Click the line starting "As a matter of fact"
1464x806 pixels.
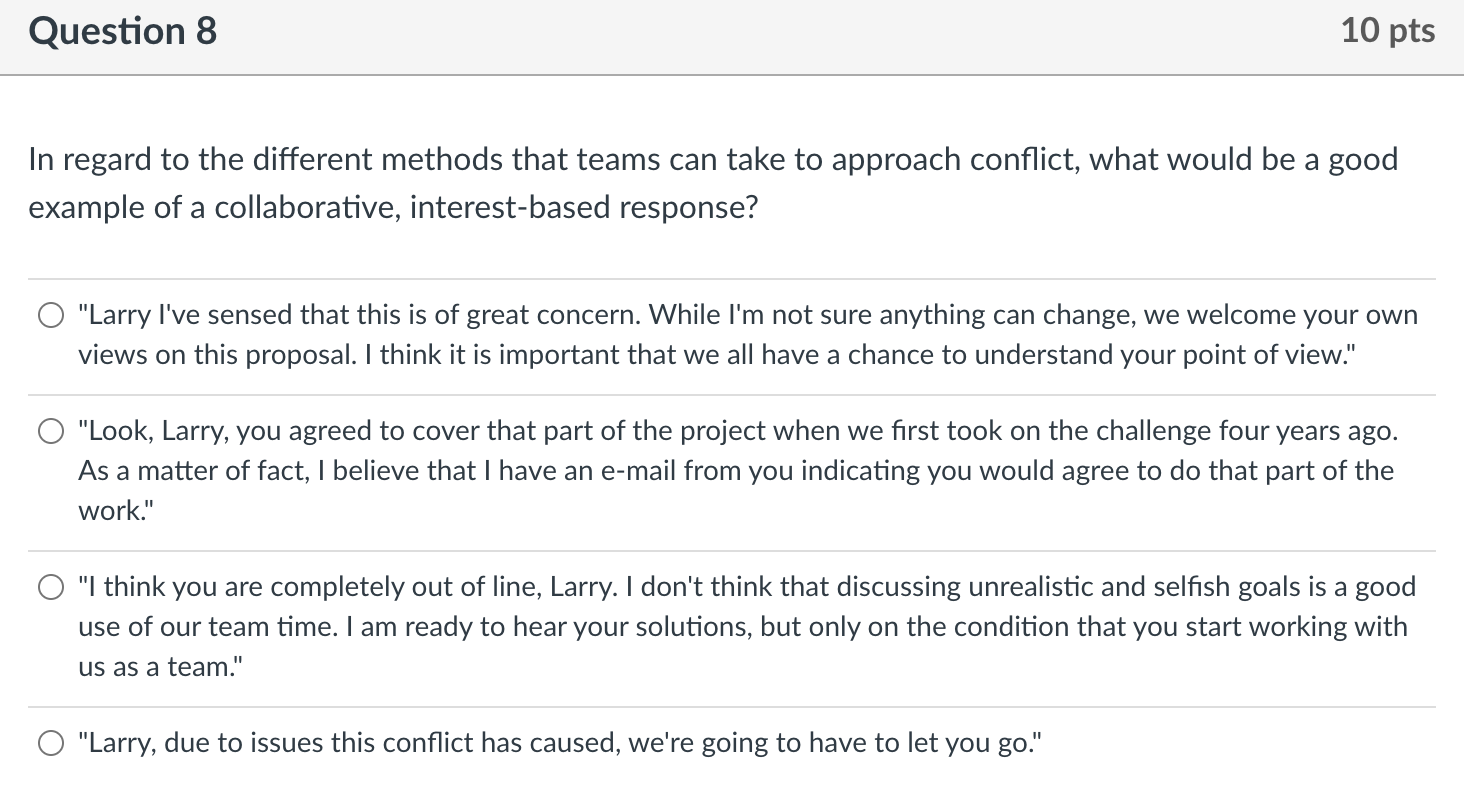735,471
